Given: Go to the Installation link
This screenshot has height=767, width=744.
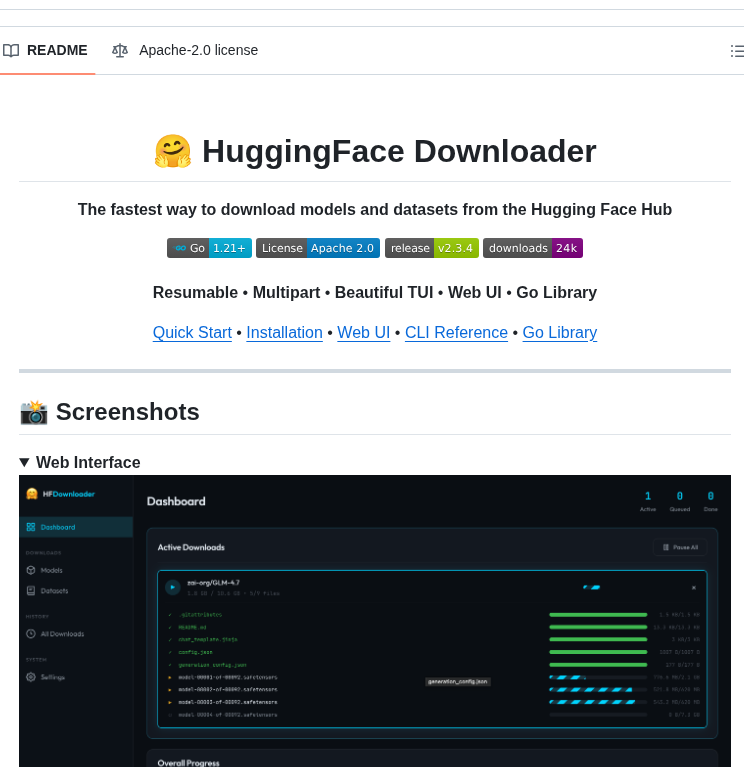Looking at the screenshot, I should coord(284,333).
